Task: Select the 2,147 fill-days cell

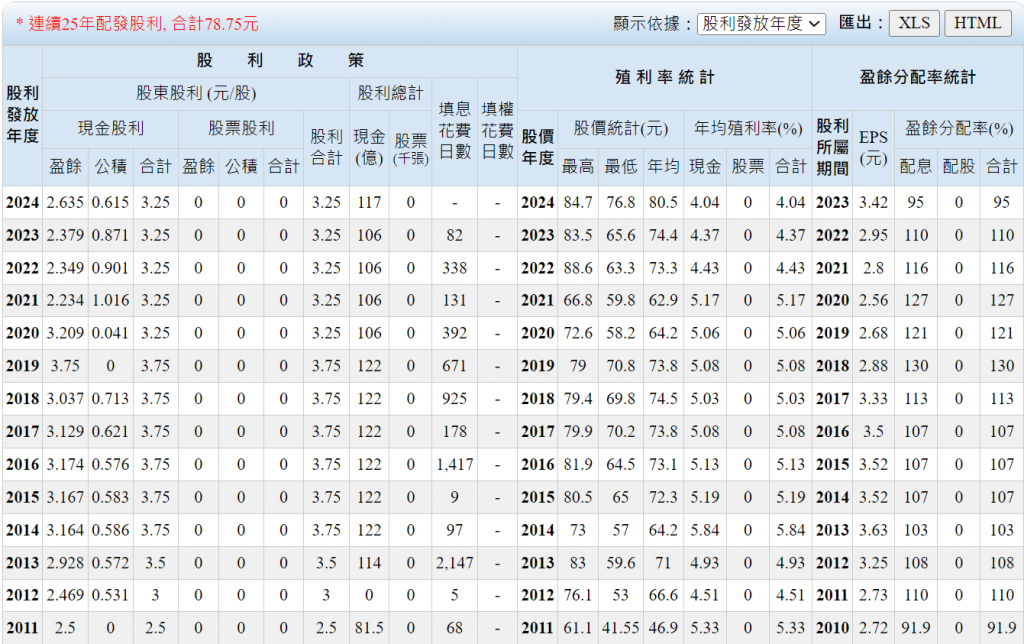Action: [x=454, y=563]
